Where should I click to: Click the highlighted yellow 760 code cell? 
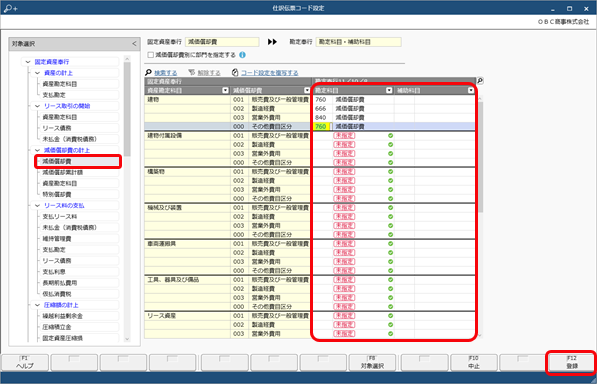tap(321, 126)
